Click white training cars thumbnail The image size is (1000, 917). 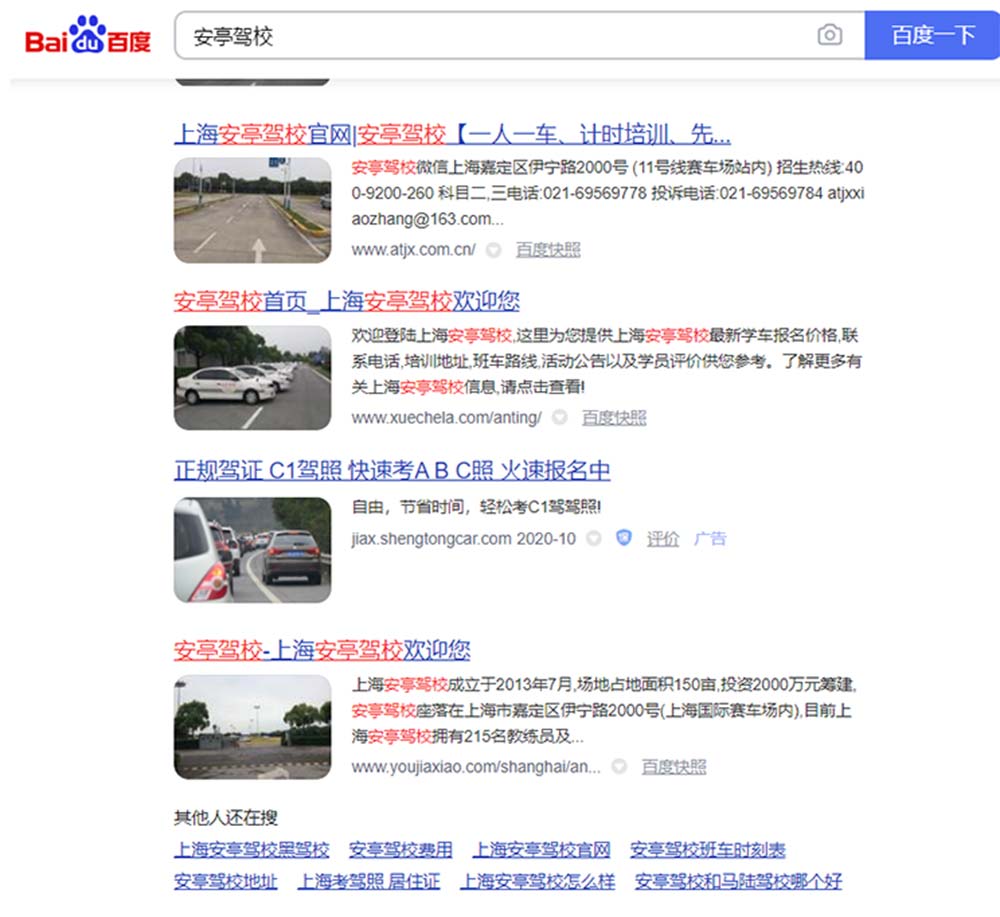tap(252, 378)
